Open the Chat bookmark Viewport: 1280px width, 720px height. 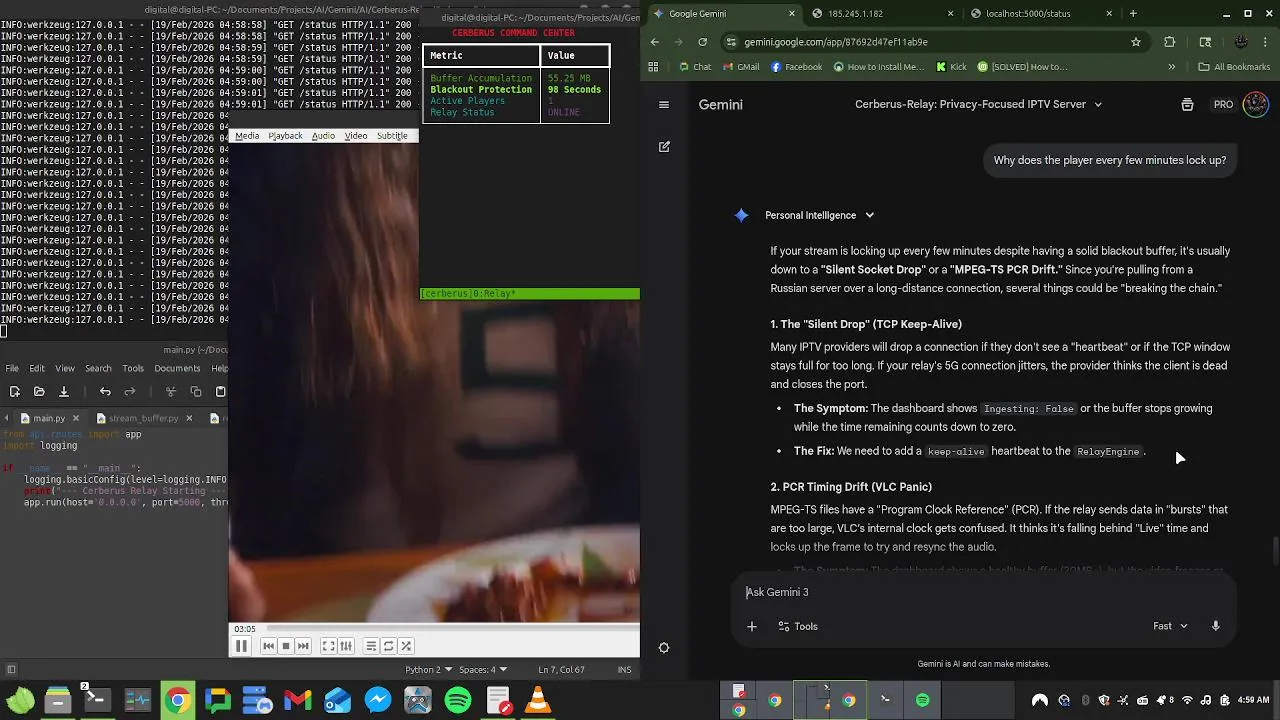(695, 67)
